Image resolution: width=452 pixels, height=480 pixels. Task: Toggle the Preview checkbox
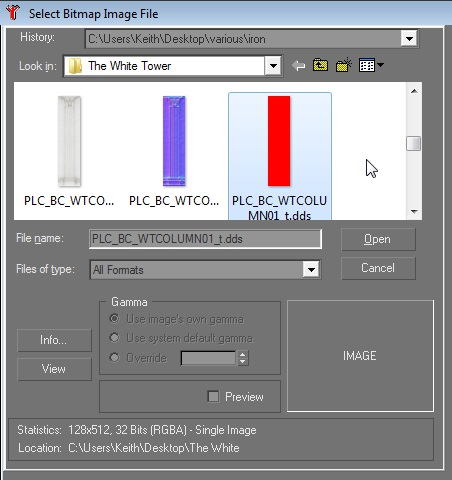[x=213, y=396]
